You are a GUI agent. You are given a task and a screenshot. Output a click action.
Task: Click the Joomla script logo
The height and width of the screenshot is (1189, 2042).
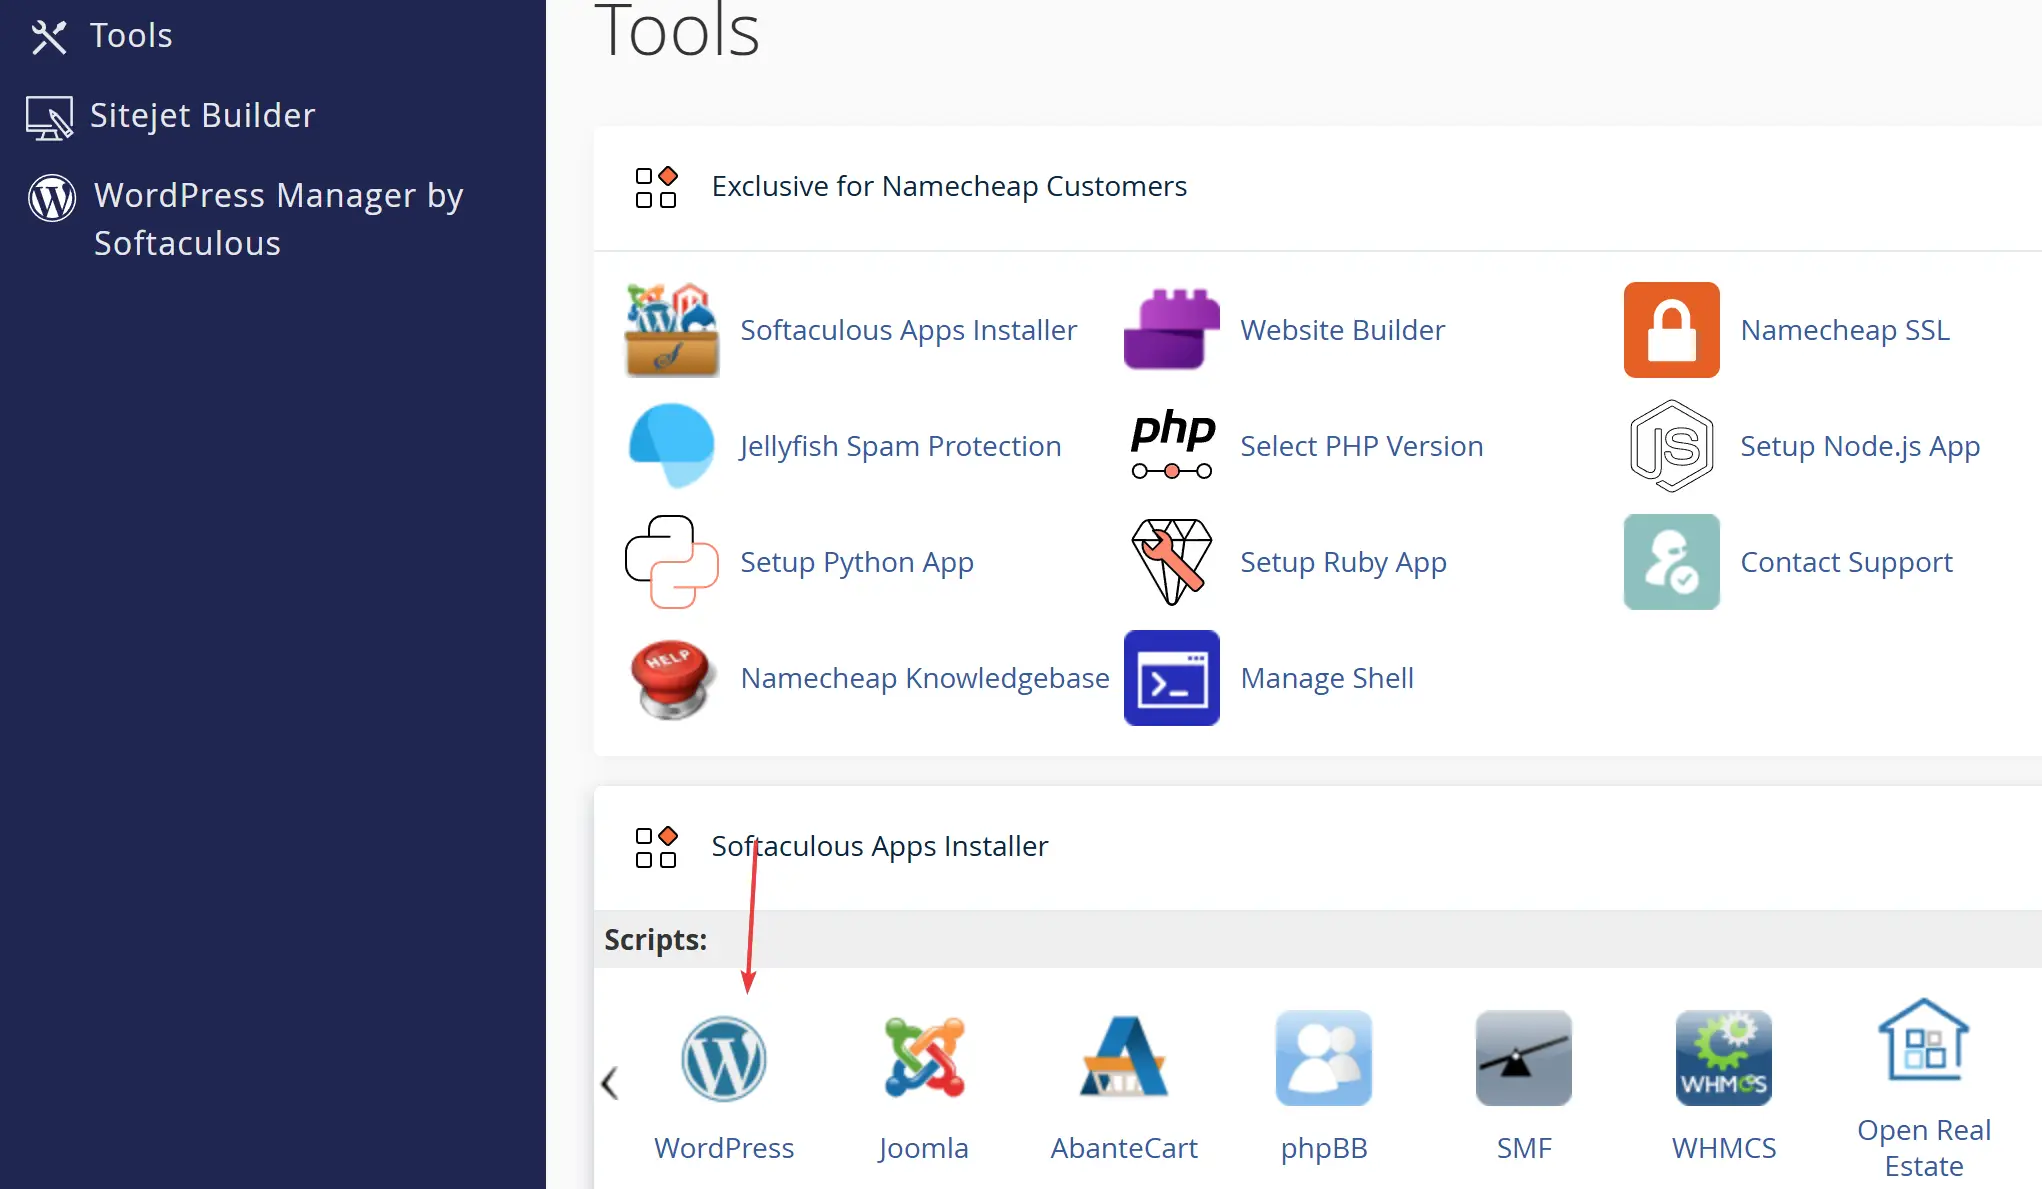[x=924, y=1058]
